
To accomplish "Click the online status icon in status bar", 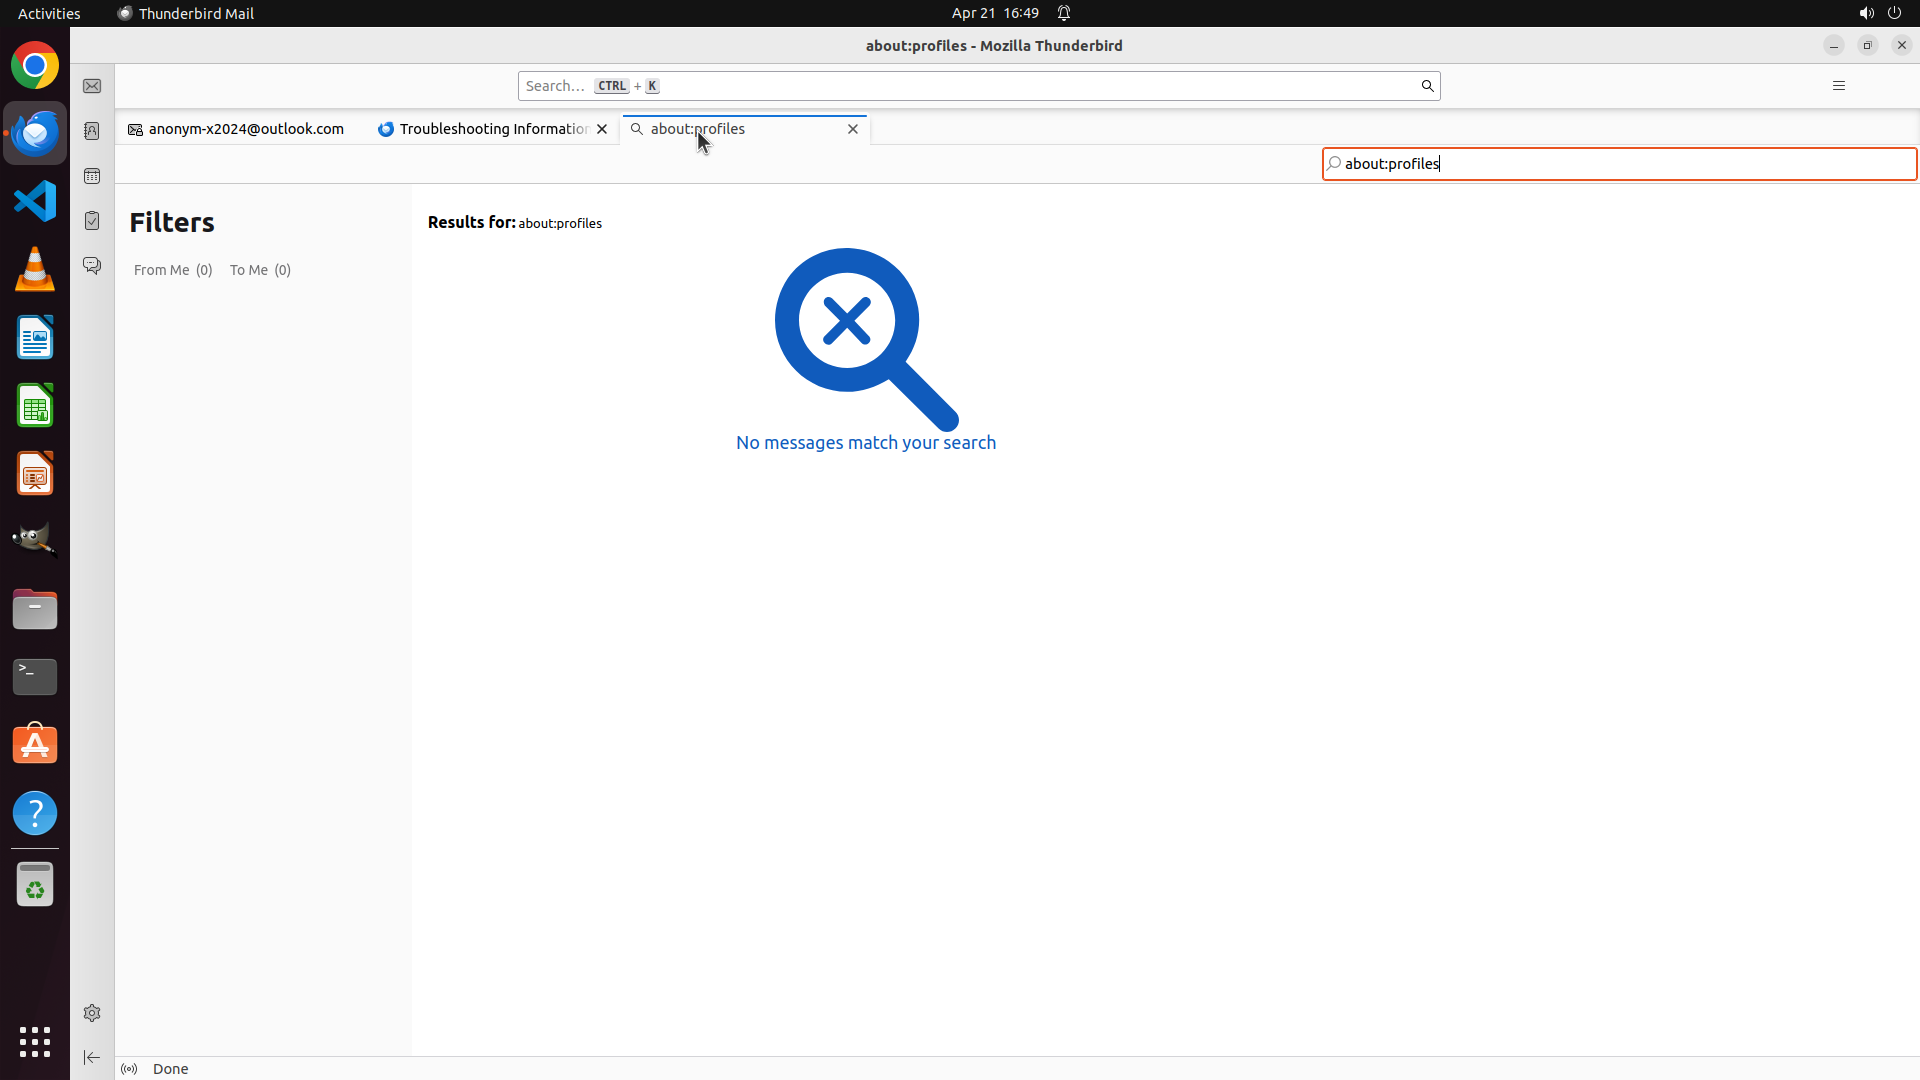I will (x=129, y=1069).
